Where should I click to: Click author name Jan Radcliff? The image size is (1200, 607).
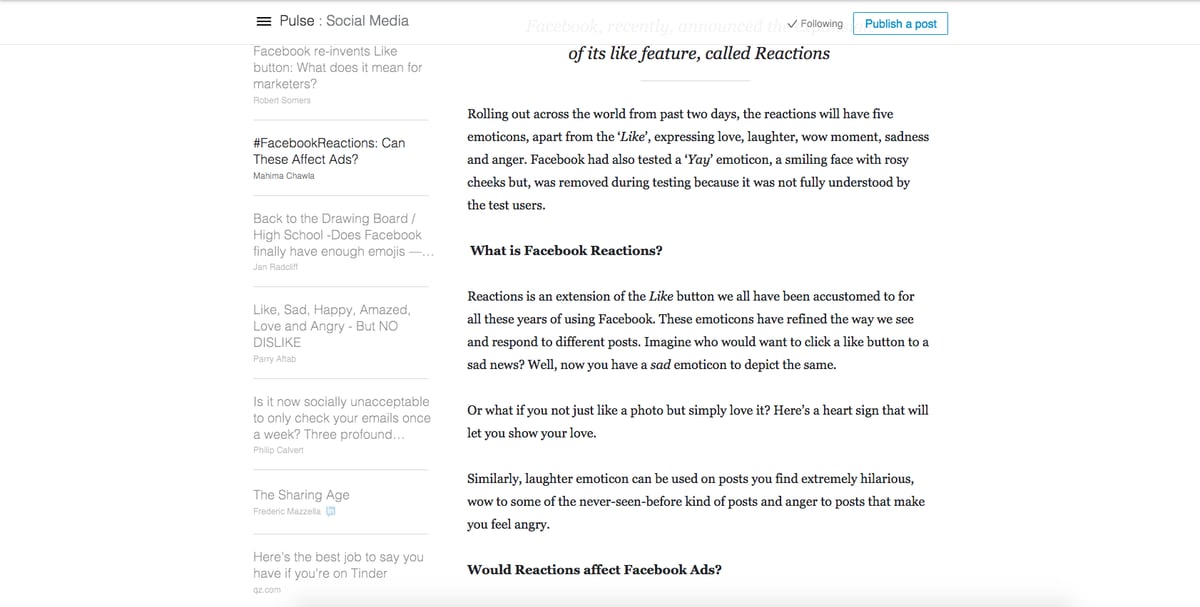[x=277, y=267]
